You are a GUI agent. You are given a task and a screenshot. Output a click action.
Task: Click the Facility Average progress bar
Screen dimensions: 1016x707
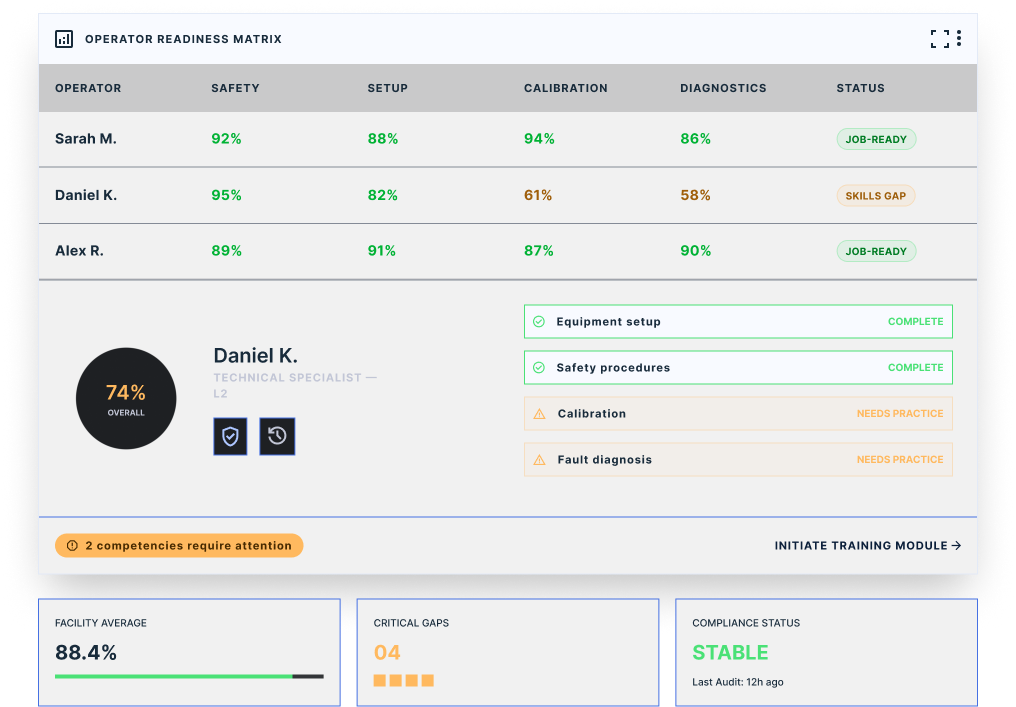point(189,677)
